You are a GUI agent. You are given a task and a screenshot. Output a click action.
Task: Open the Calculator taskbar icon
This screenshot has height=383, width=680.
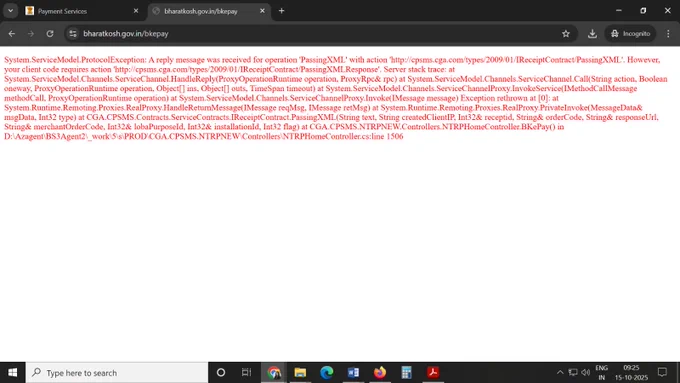pos(406,373)
